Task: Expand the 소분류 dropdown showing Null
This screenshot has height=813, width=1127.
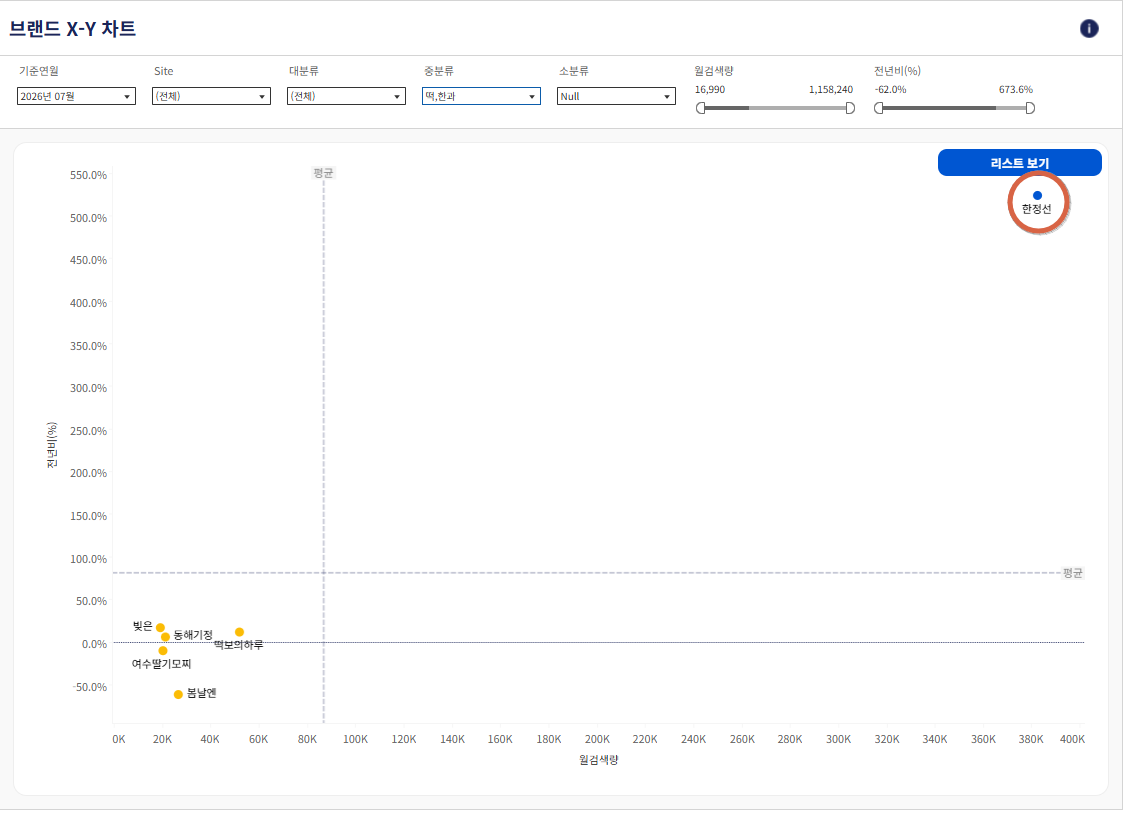Action: (617, 96)
